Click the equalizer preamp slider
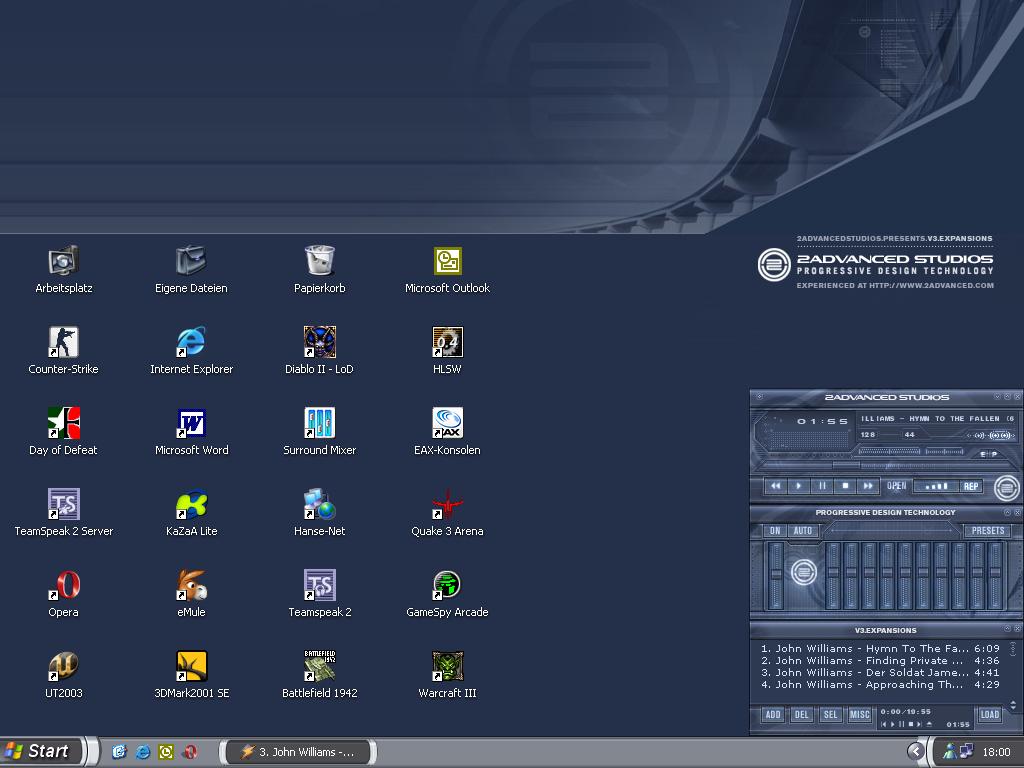Viewport: 1024px width, 768px height. click(x=776, y=575)
